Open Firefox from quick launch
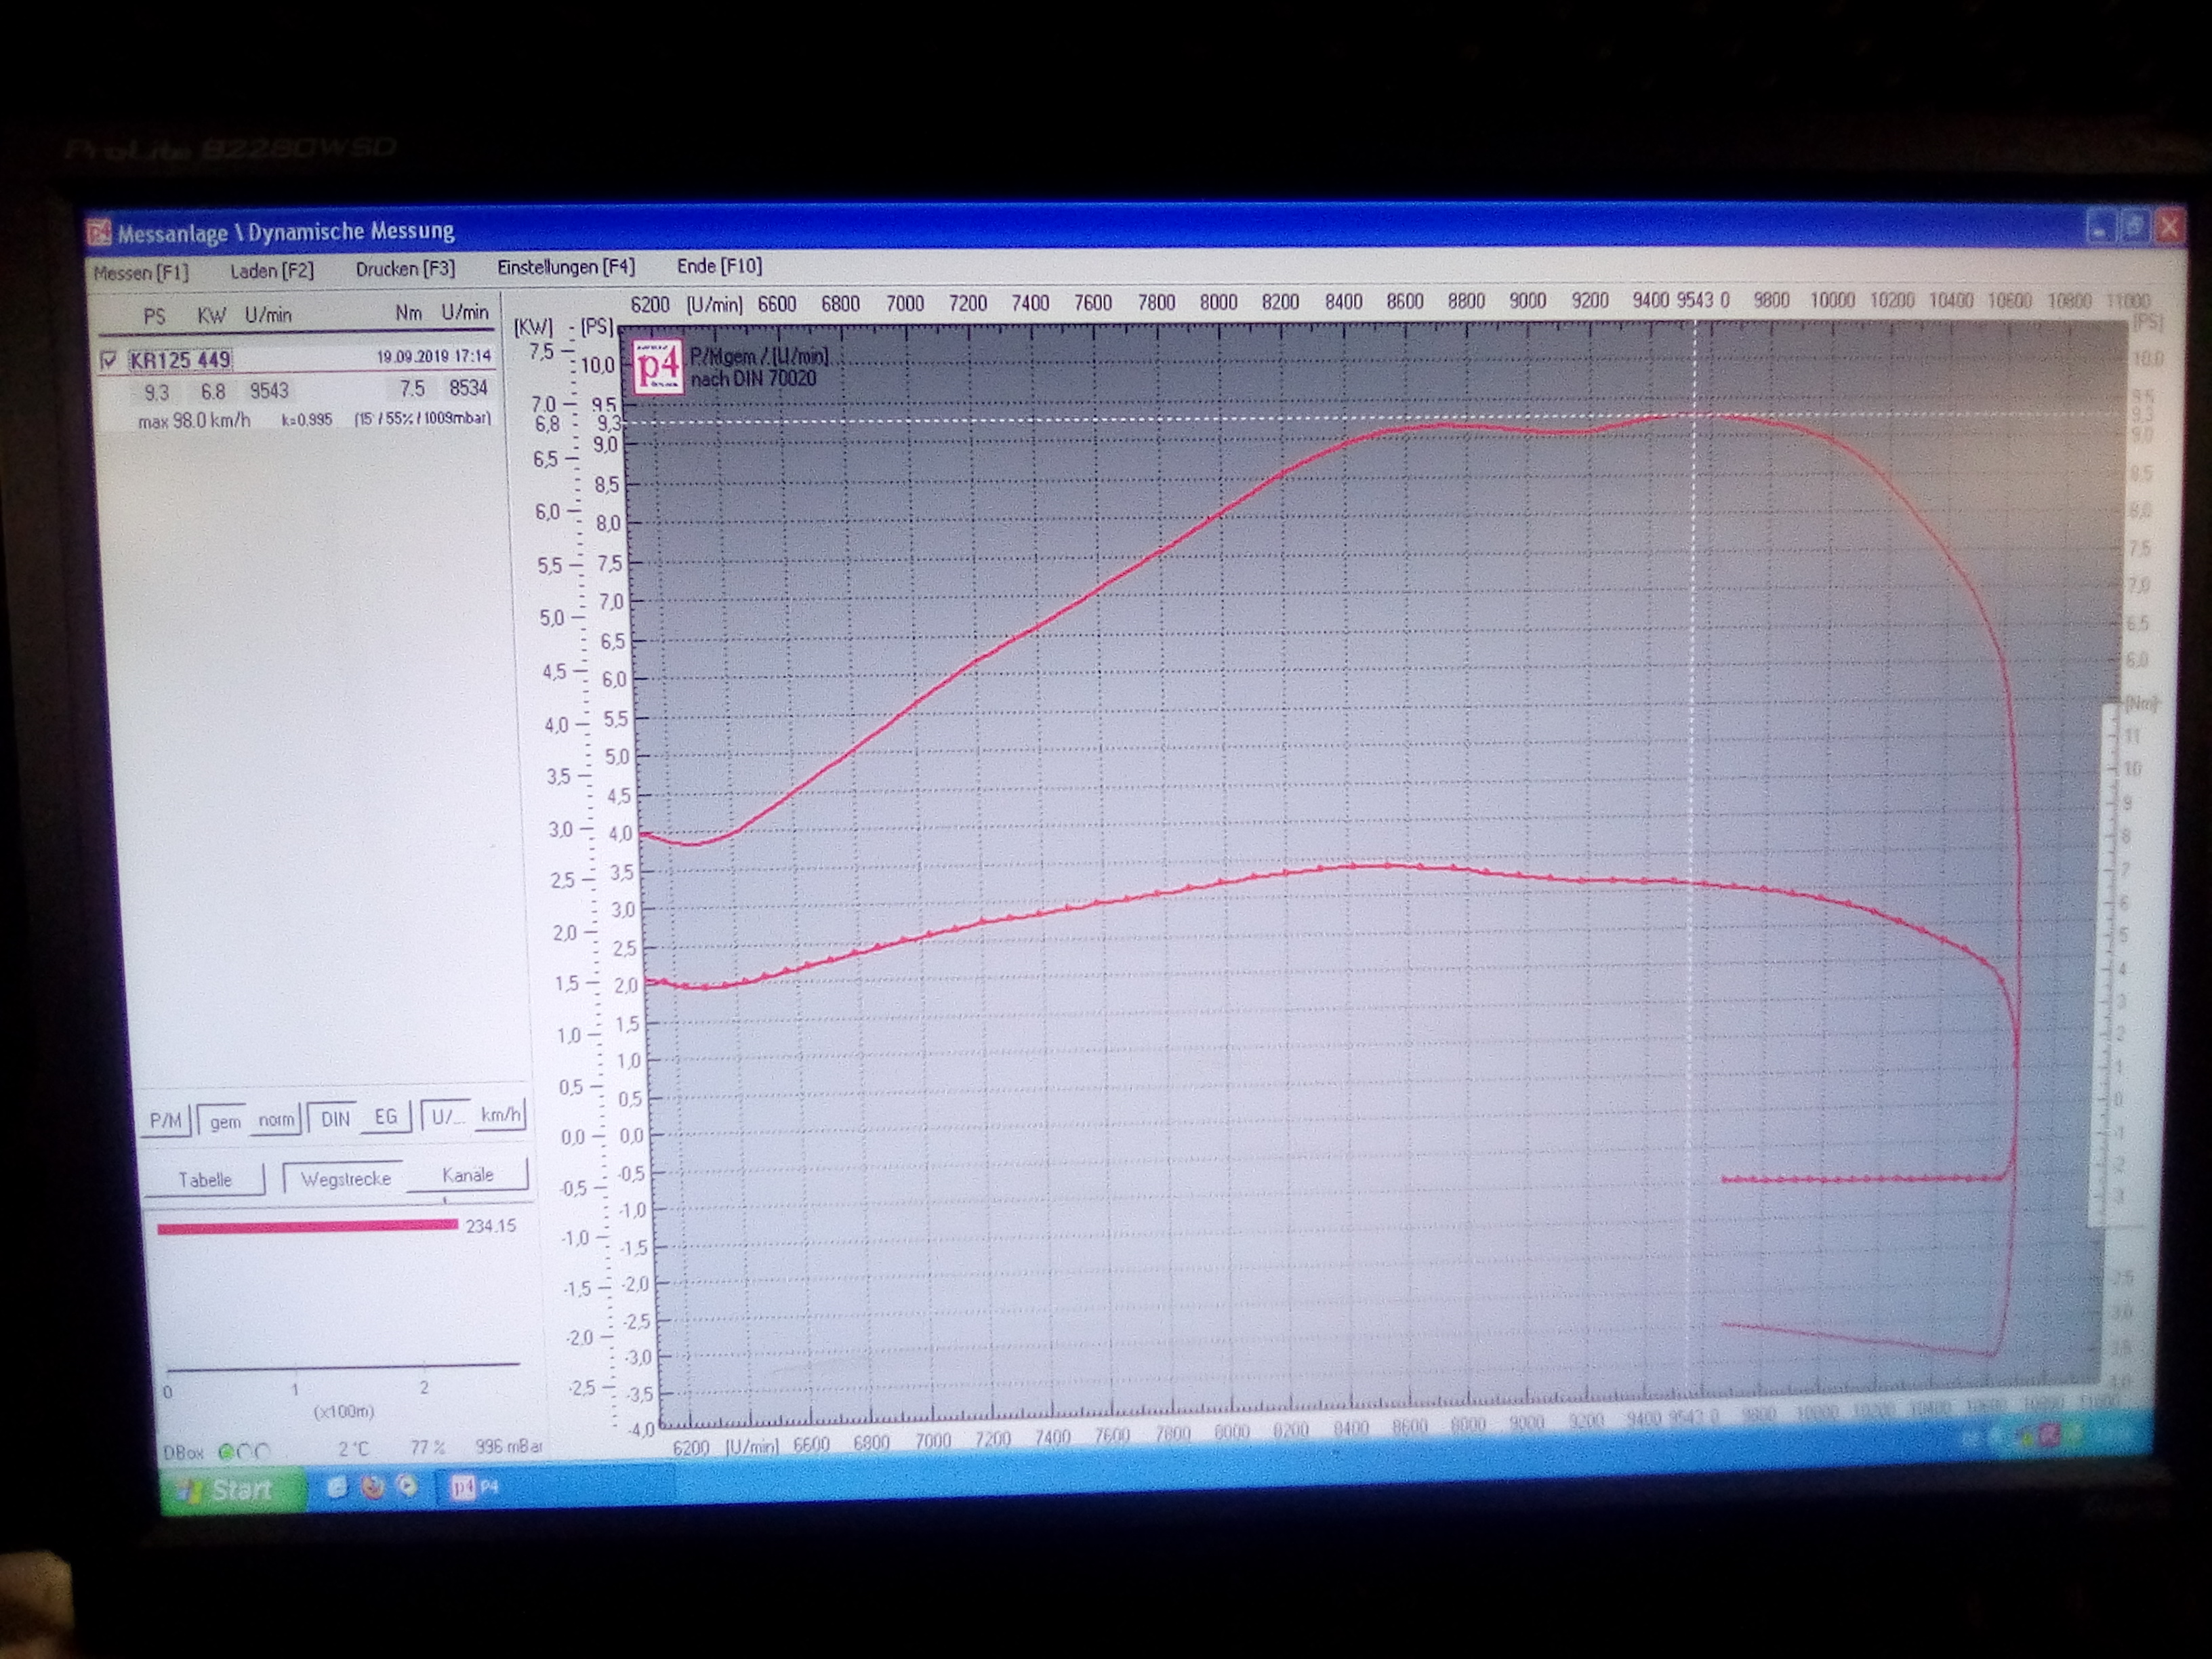Viewport: 2212px width, 1659px height. pos(372,1488)
